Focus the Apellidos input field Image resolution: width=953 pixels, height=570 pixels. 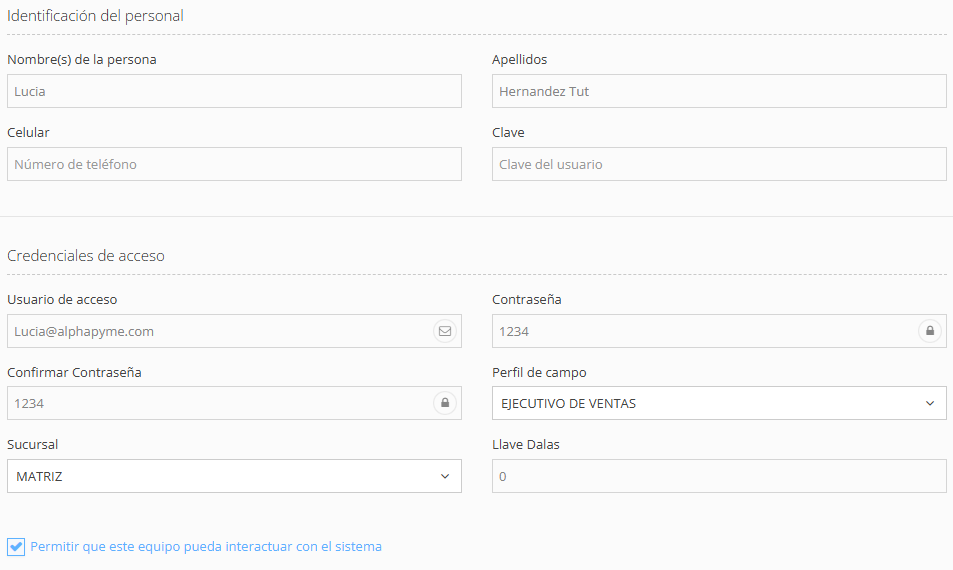click(718, 91)
